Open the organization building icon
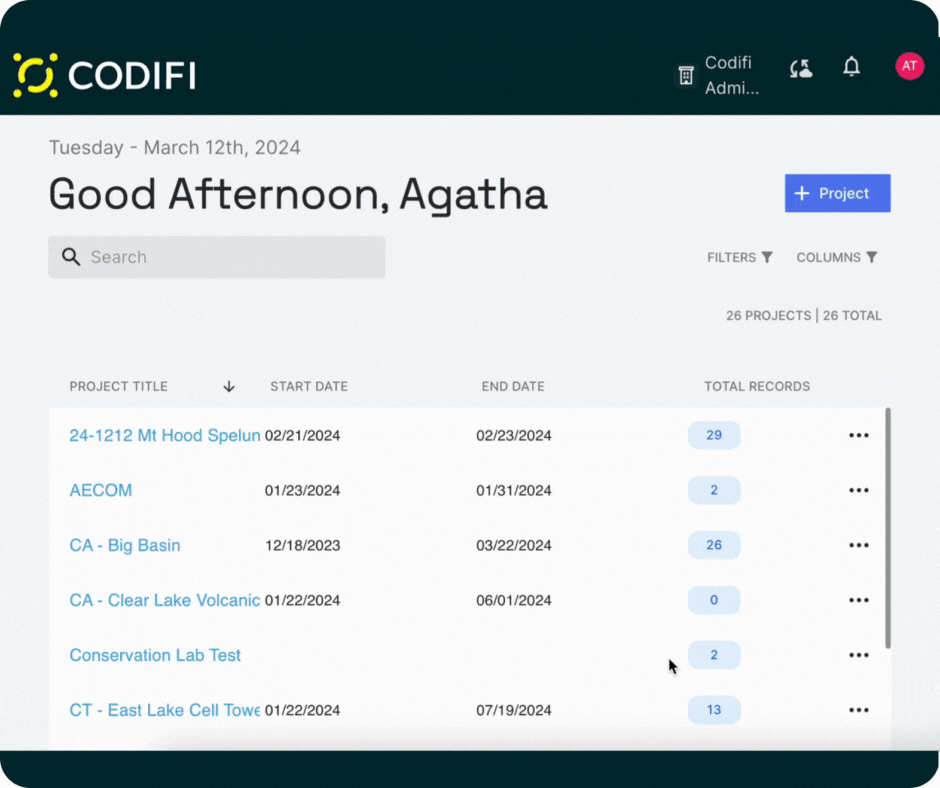The image size is (940, 788). tap(686, 76)
